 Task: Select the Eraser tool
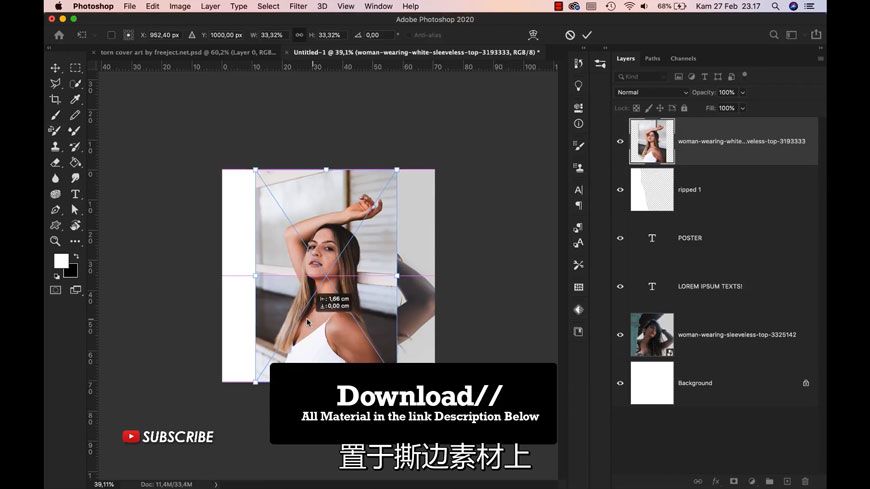pos(55,163)
